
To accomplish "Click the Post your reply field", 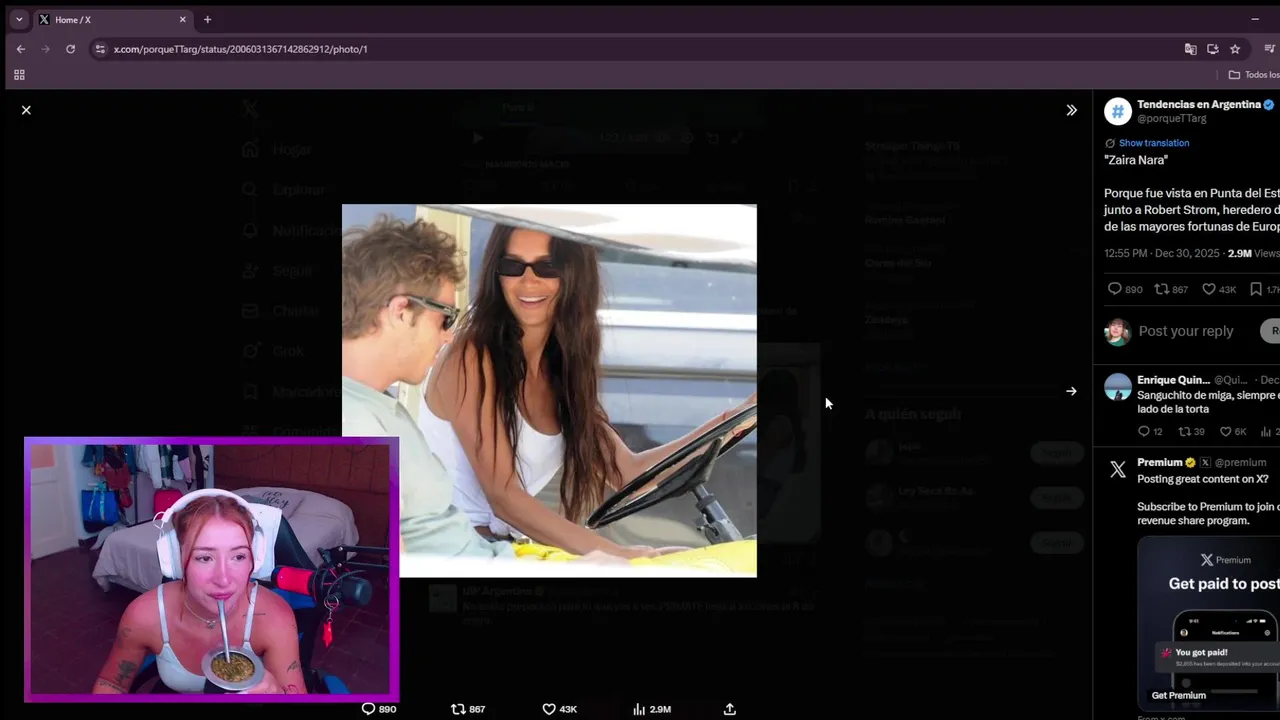I will click(x=1186, y=331).
